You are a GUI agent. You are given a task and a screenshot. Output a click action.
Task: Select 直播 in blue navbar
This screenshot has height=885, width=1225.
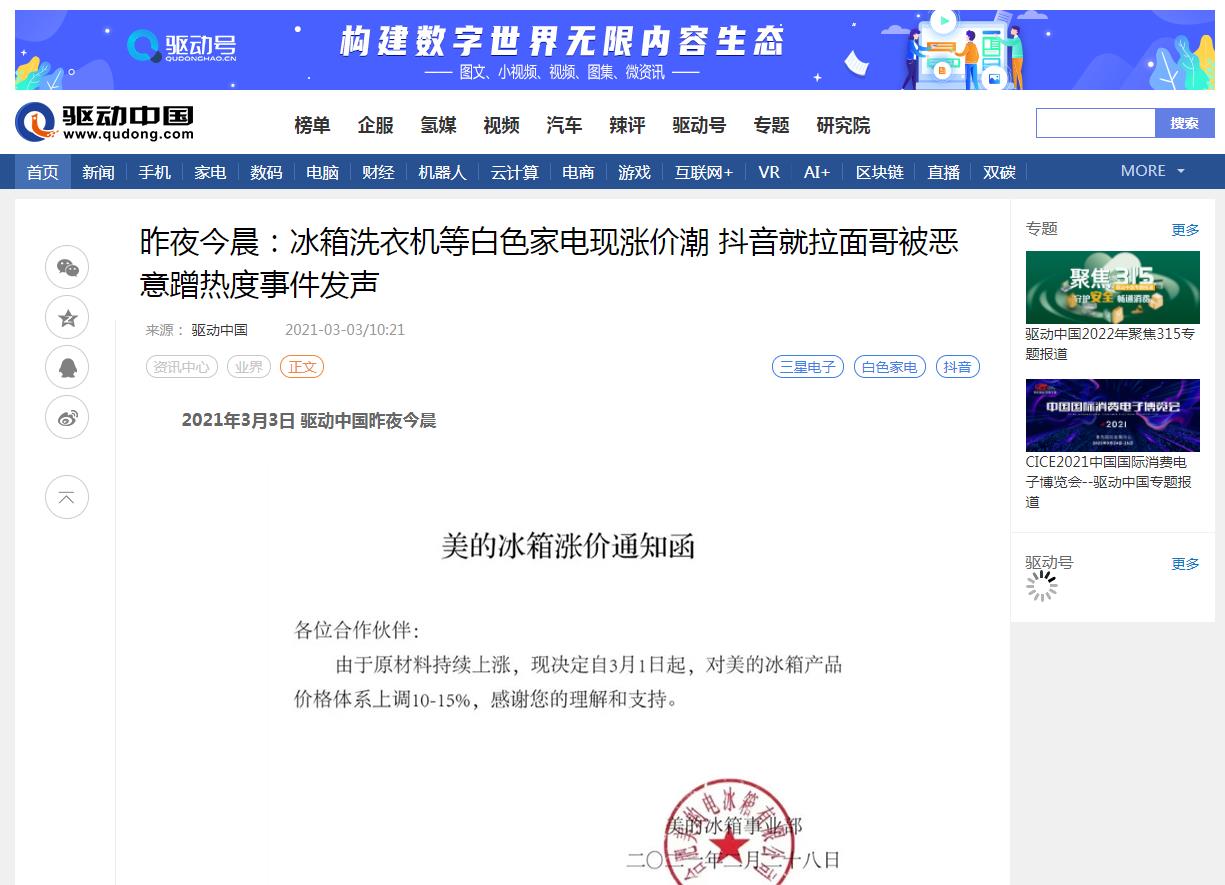(x=943, y=172)
